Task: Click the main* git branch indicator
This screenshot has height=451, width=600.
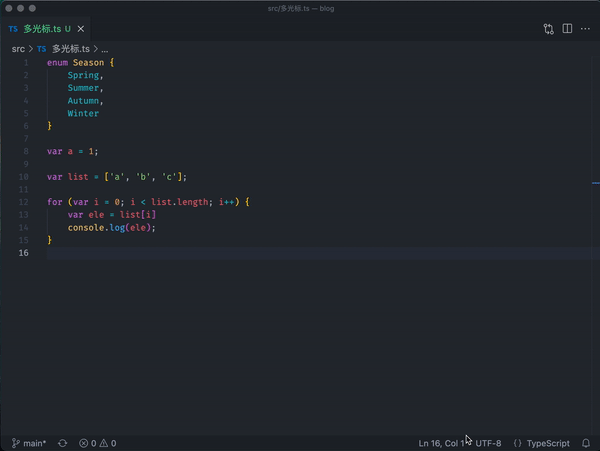Action: pos(29,443)
